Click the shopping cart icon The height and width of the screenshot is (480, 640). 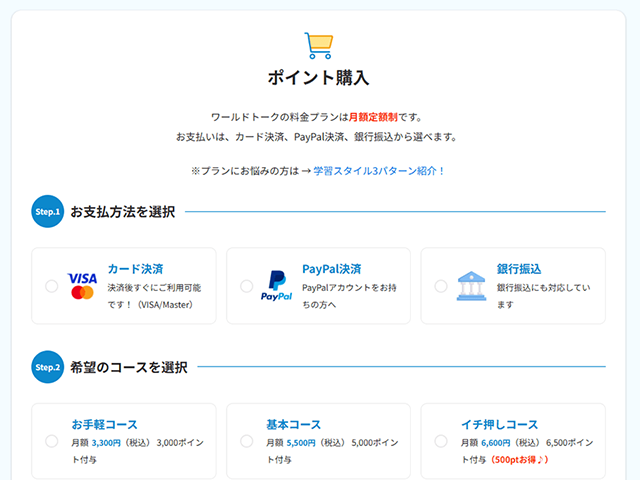[x=319, y=46]
